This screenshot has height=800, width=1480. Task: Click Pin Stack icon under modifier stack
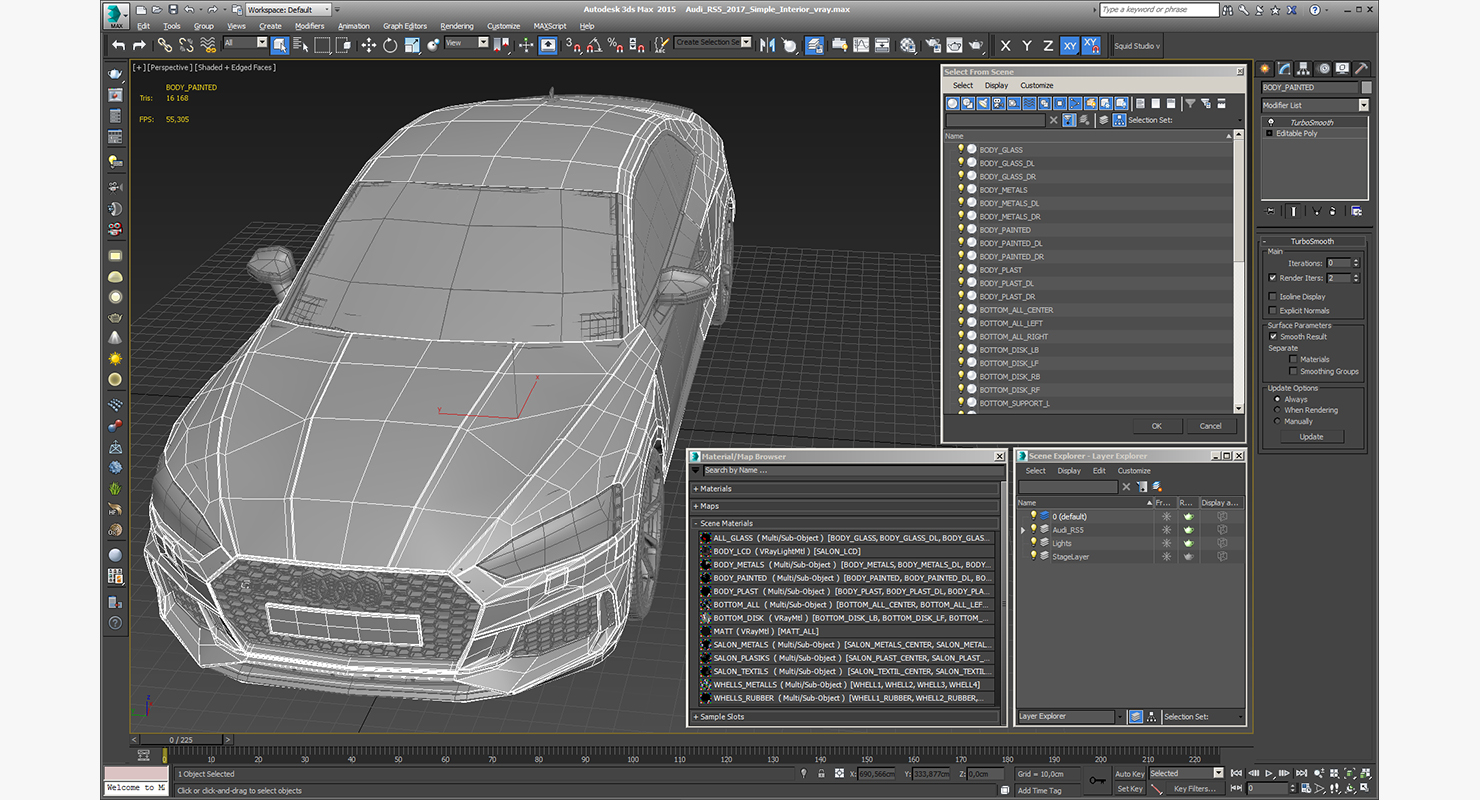tap(1269, 211)
